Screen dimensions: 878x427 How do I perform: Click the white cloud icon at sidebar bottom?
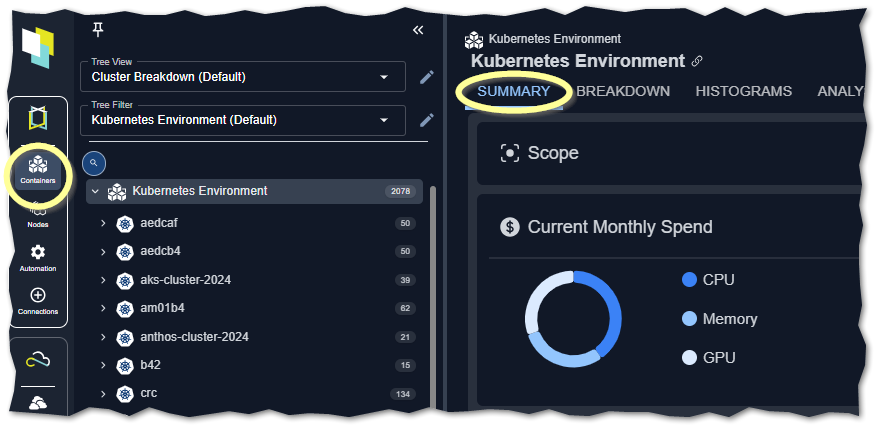(x=38, y=402)
